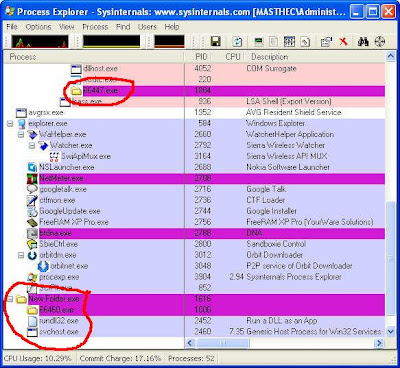
Task: Sort by the CPU column header
Action: (228, 57)
